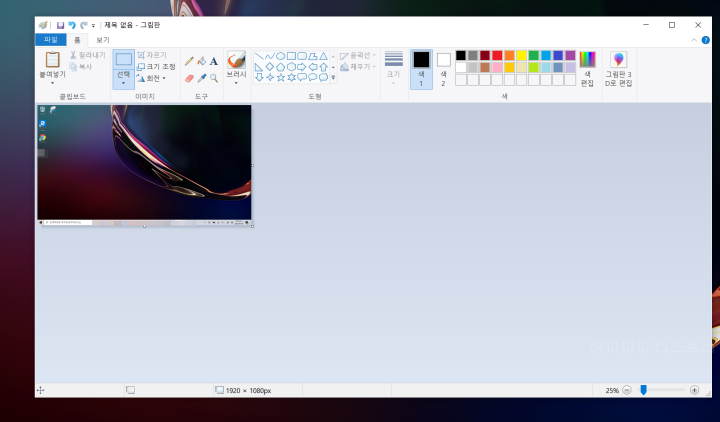
Task: Choose the Triangle shape
Action: [x=323, y=56]
